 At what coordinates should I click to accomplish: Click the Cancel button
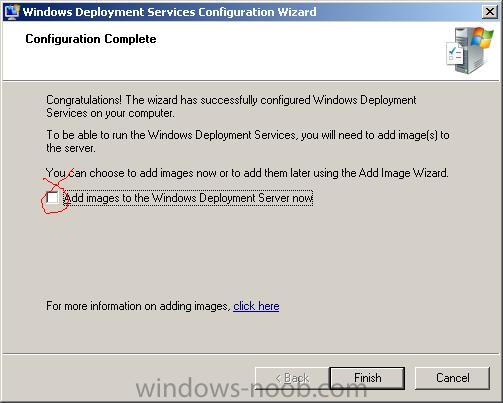(x=452, y=378)
